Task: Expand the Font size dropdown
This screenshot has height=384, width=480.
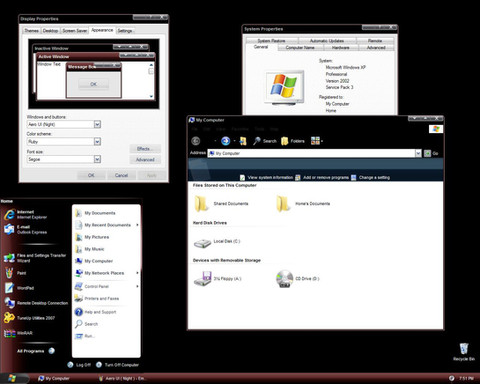Action: [97, 159]
